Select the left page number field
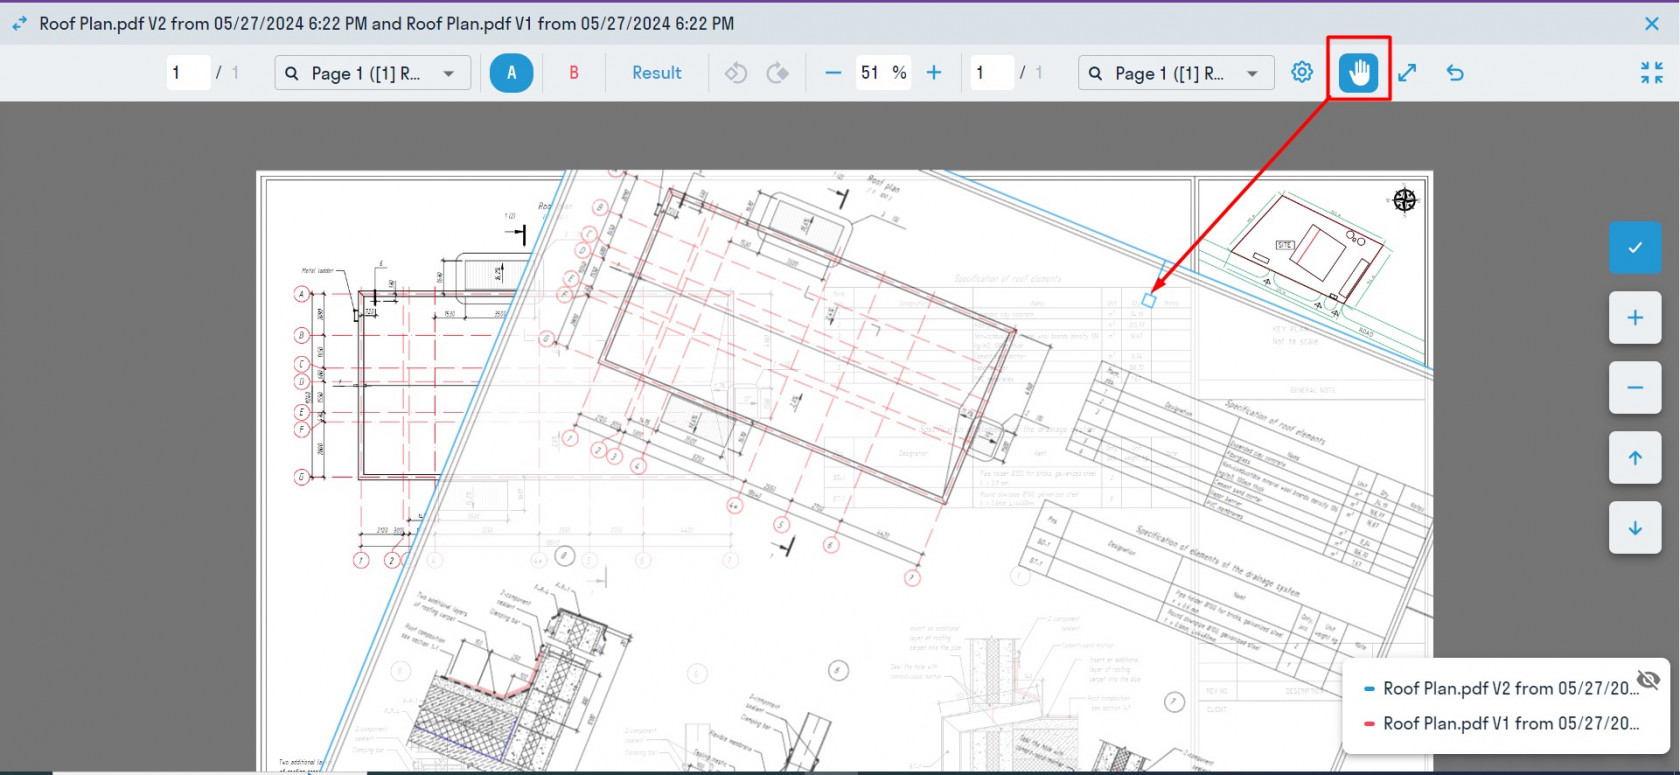 [188, 73]
